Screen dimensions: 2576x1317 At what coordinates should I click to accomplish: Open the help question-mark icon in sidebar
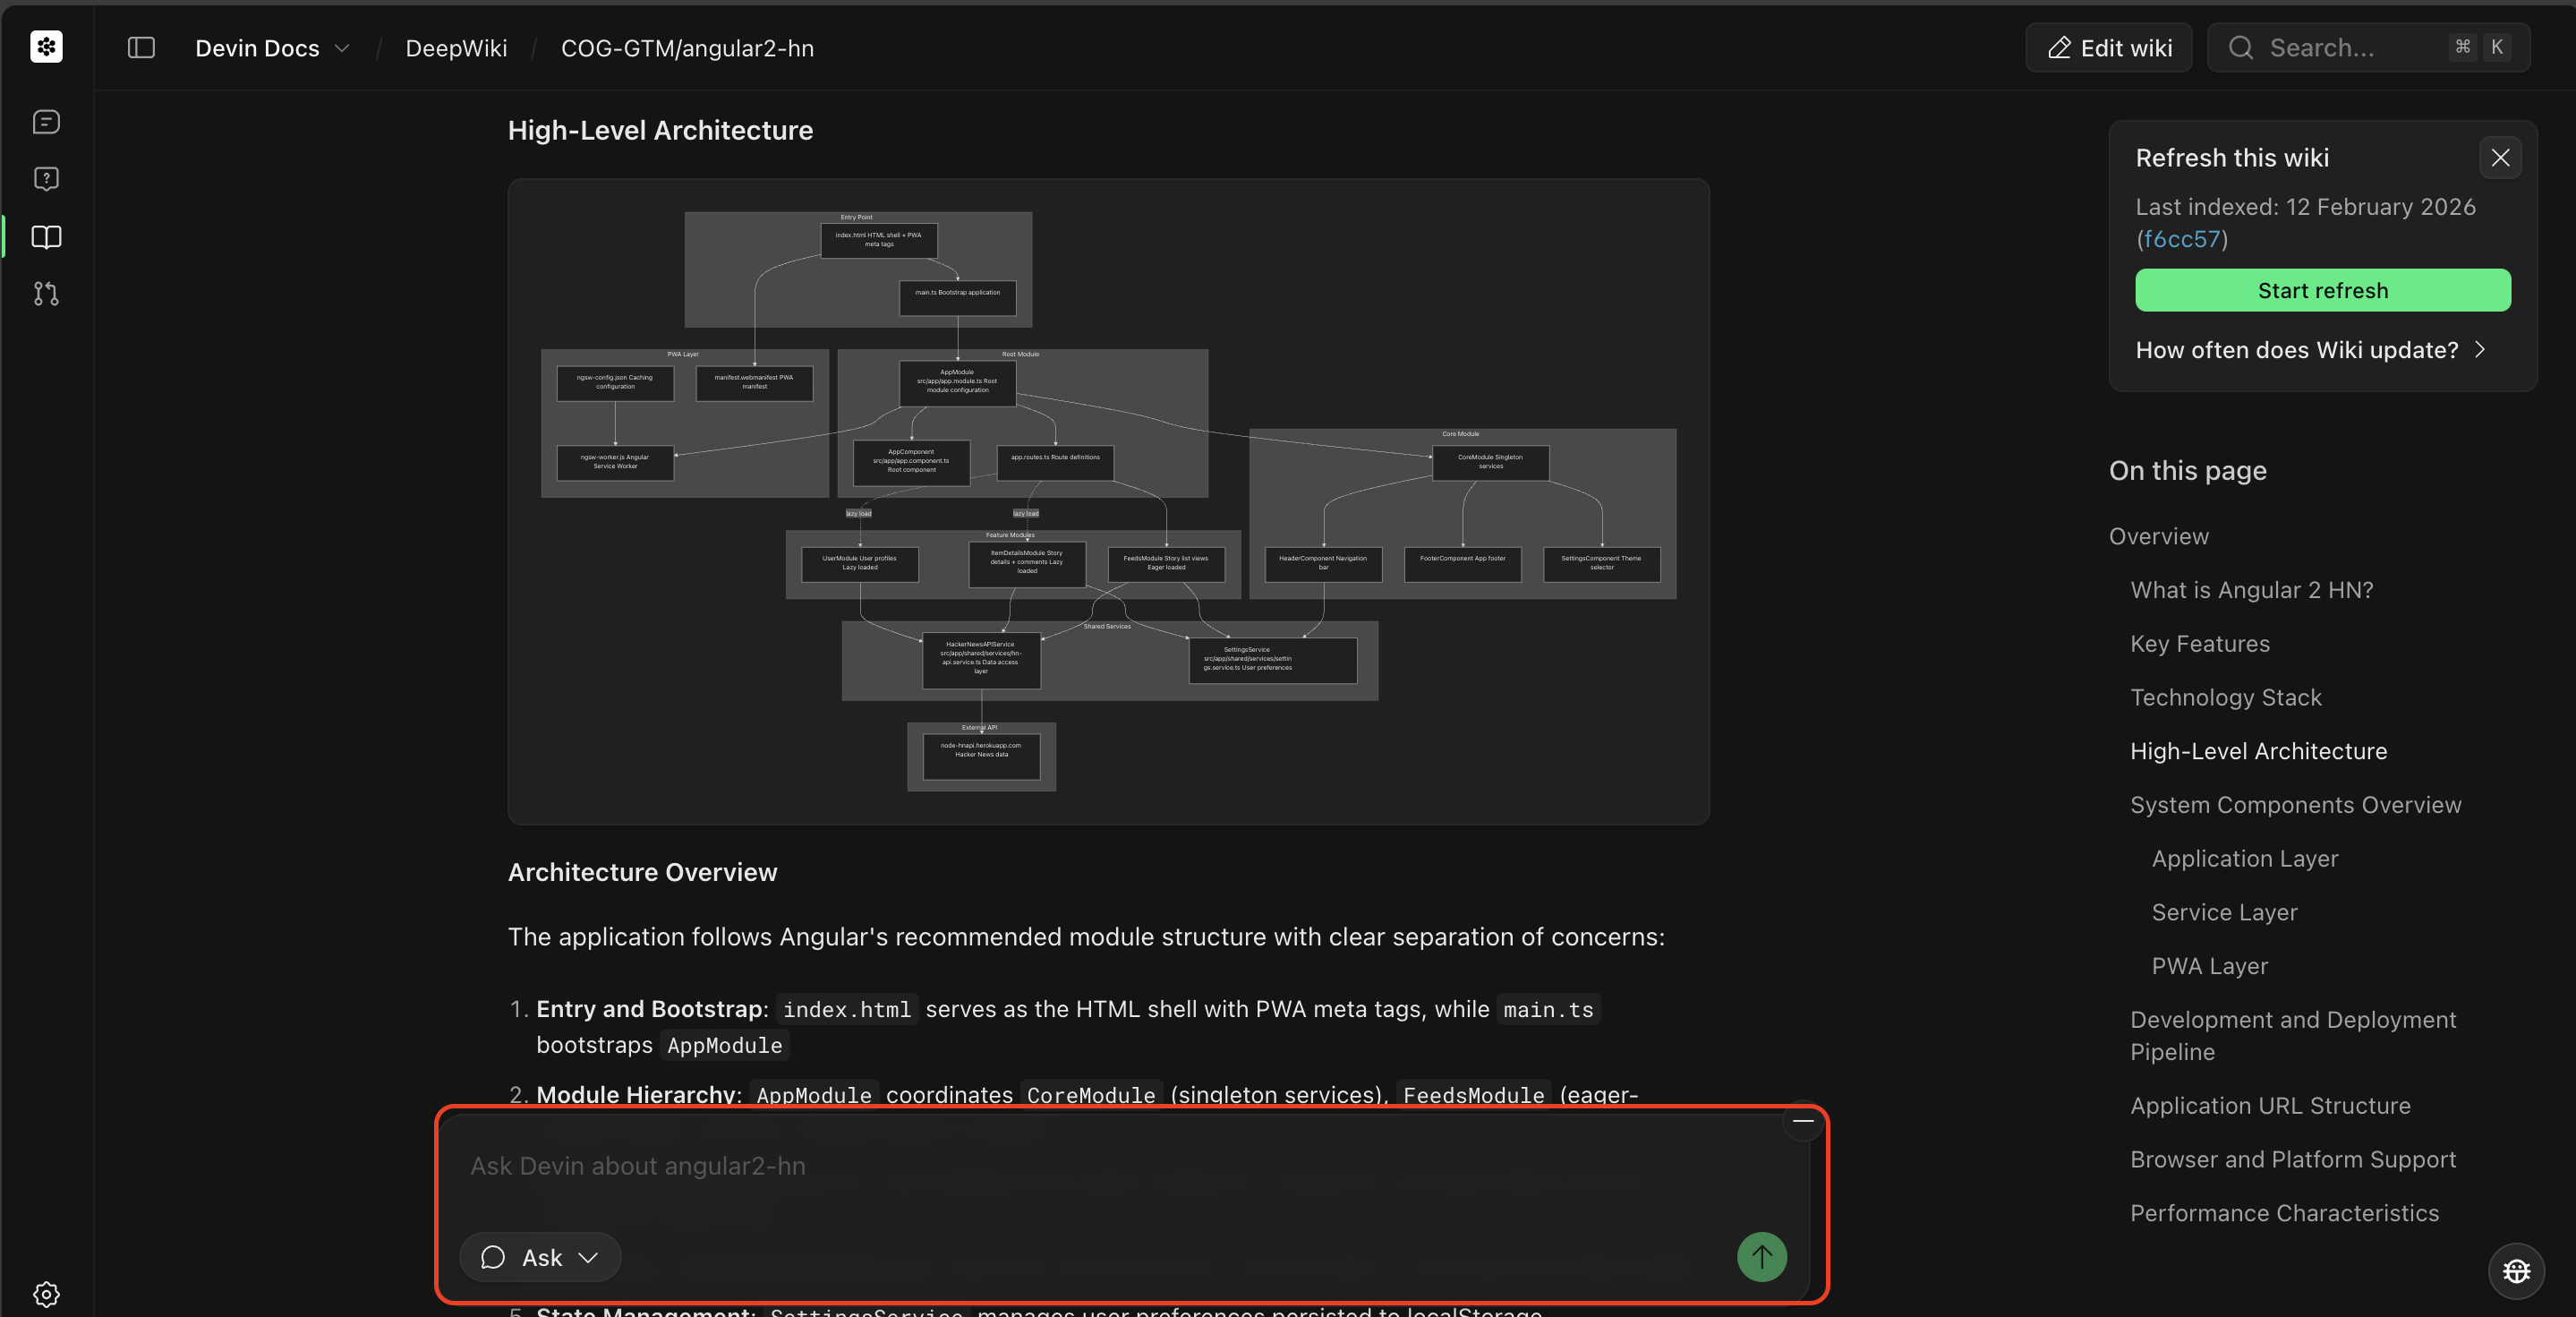46,178
